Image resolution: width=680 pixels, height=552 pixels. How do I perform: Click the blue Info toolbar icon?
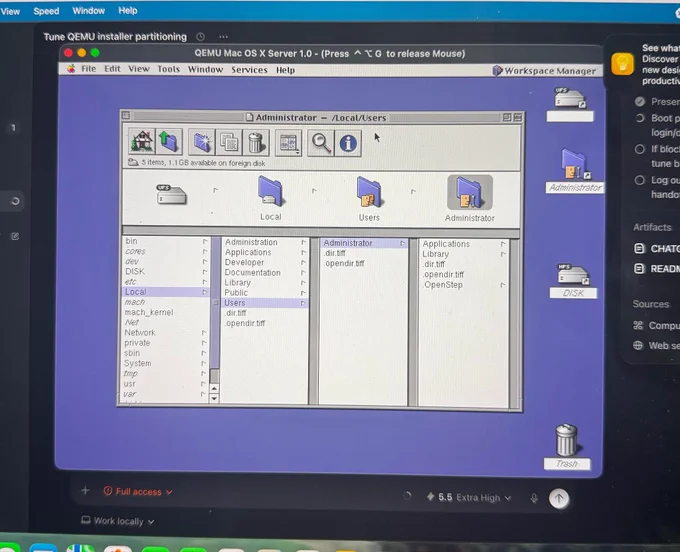click(x=348, y=143)
